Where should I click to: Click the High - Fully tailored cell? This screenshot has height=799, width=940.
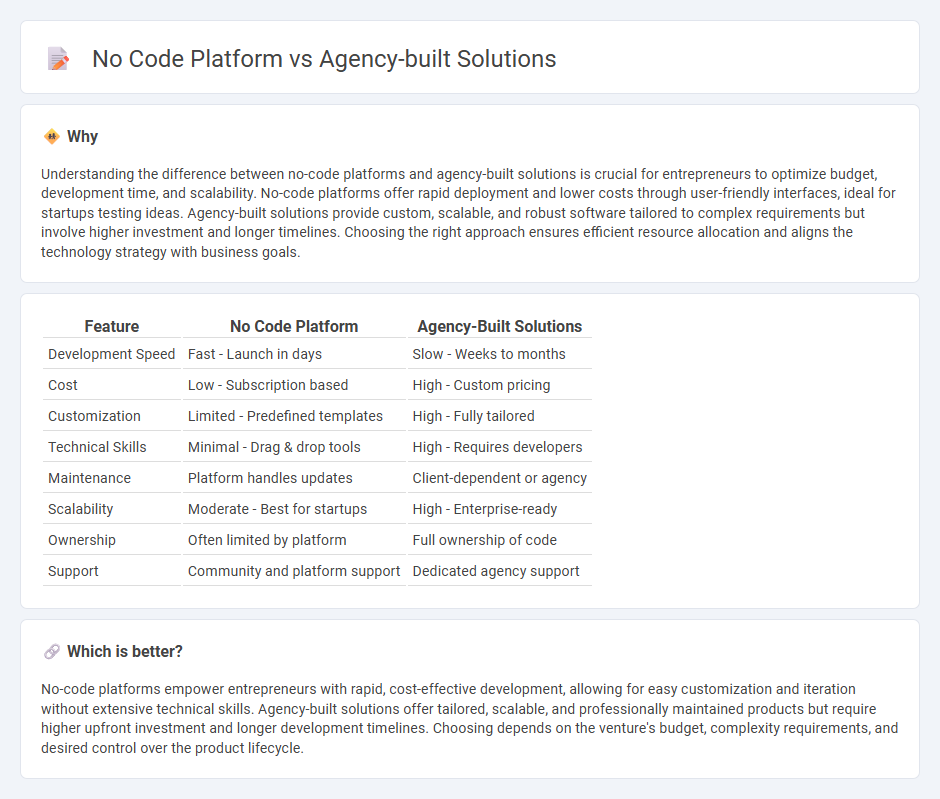tap(499, 416)
